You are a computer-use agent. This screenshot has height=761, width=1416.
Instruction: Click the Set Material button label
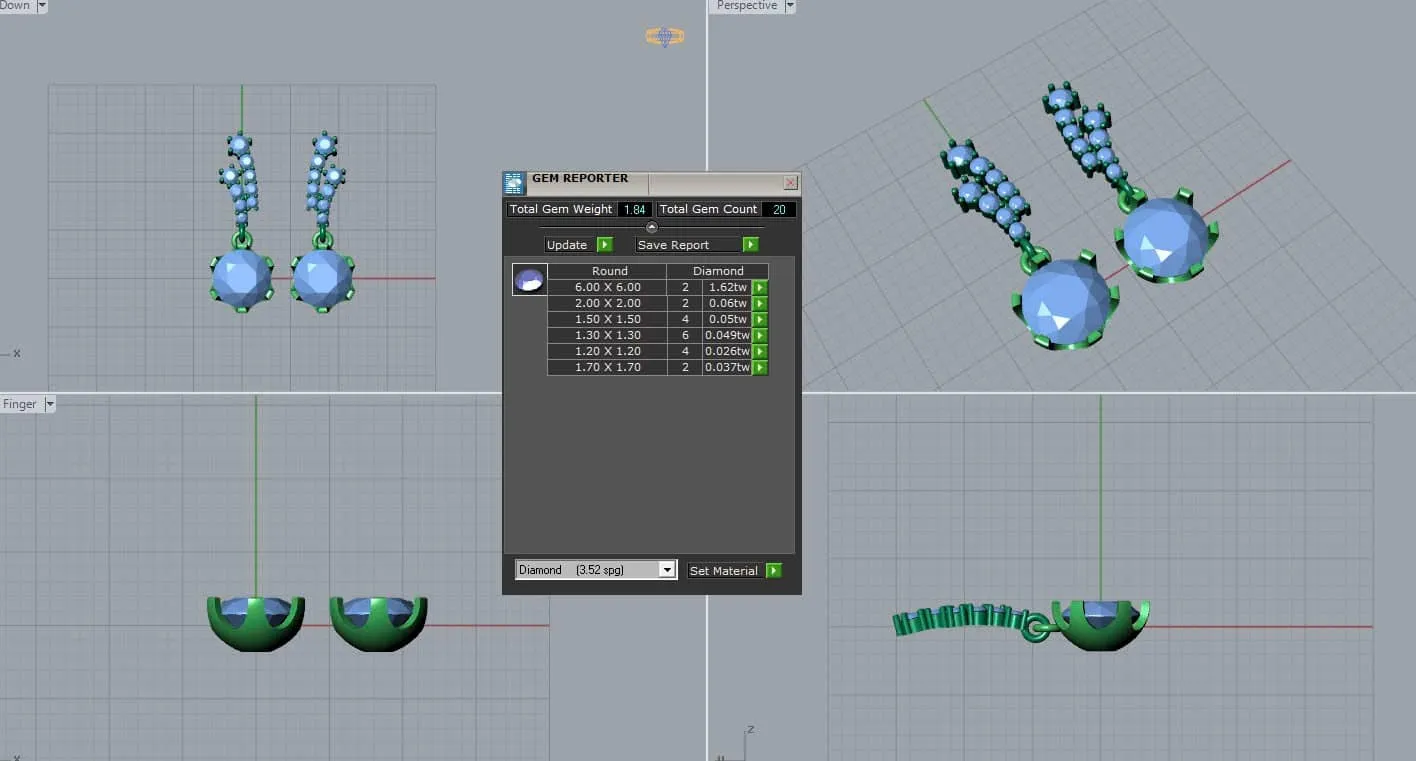724,571
